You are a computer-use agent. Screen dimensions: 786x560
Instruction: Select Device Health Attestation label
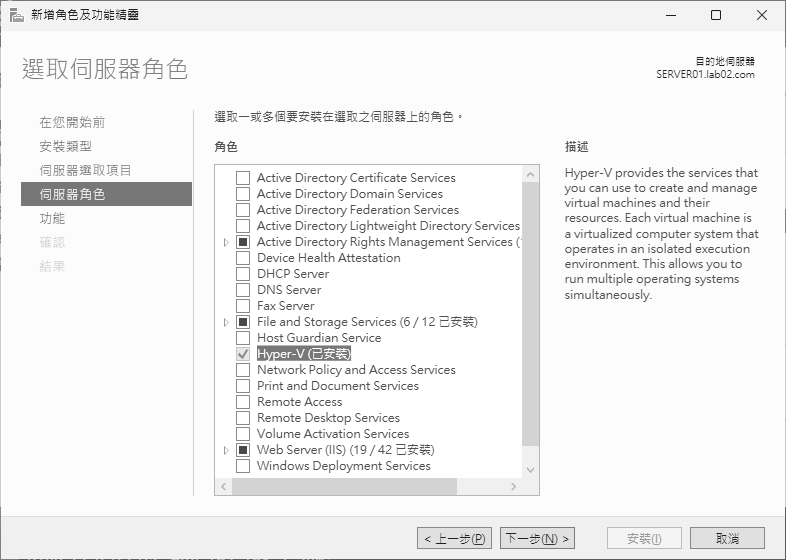tap(329, 258)
